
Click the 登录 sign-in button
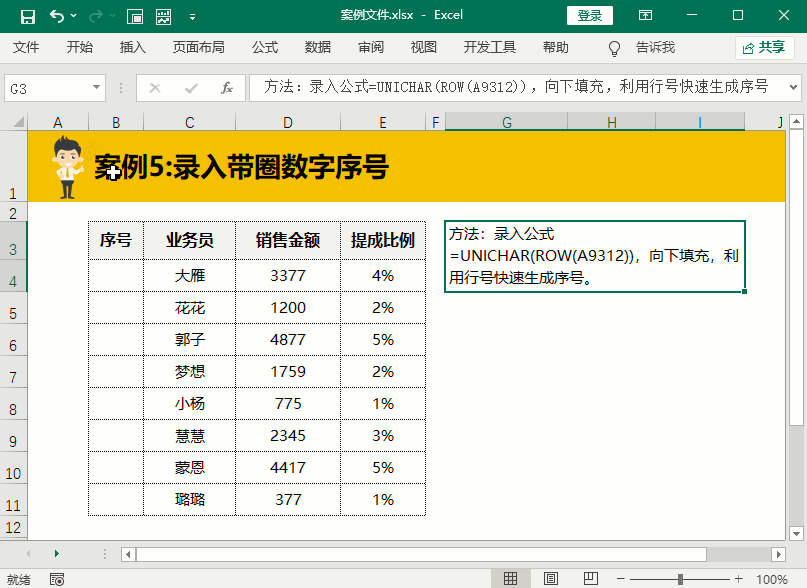click(590, 16)
